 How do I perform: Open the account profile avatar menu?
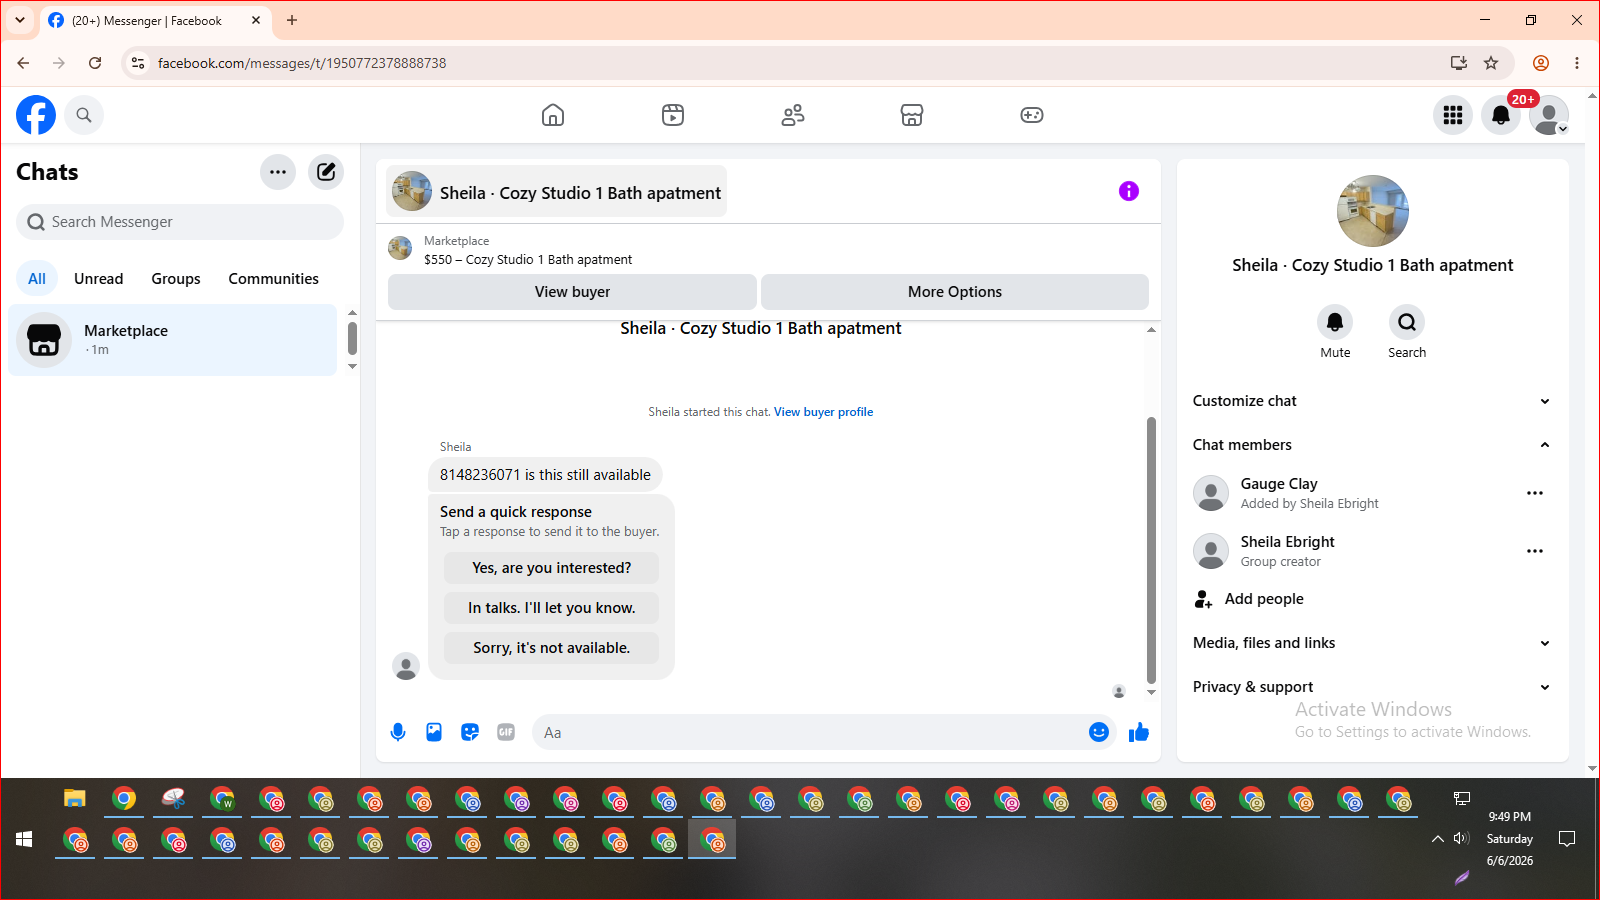[x=1549, y=115]
